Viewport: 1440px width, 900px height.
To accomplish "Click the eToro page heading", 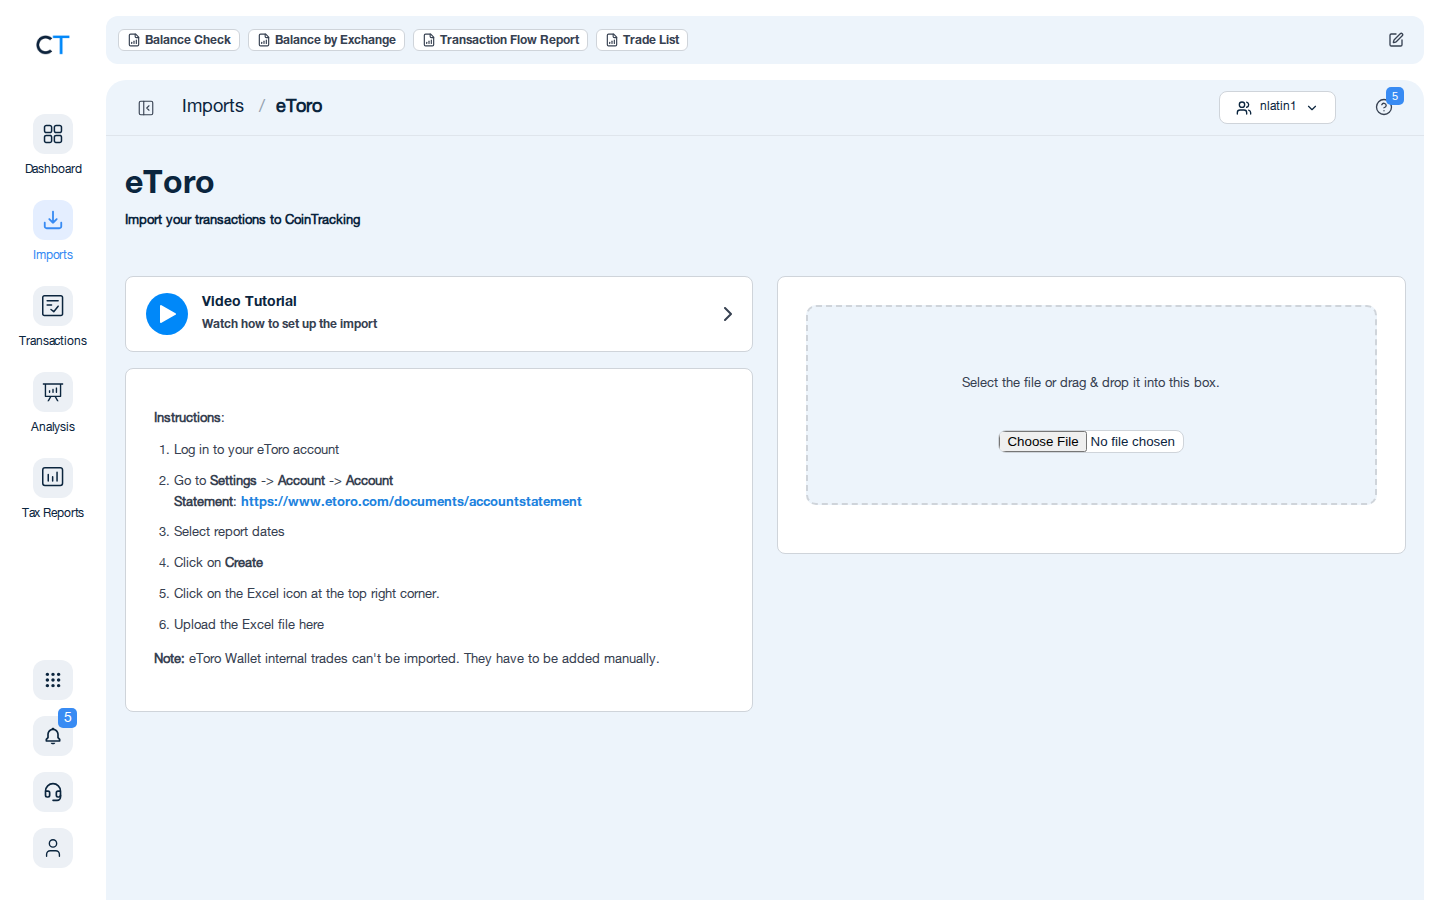I will tap(169, 182).
